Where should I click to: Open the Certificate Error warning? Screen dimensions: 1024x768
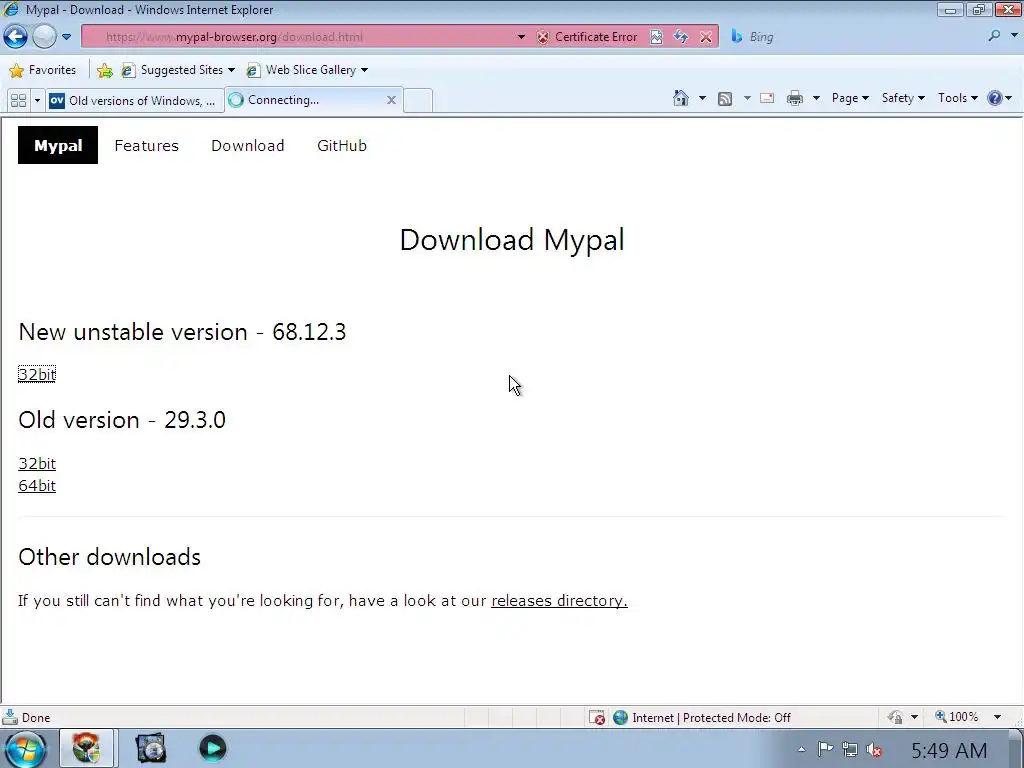click(x=586, y=37)
